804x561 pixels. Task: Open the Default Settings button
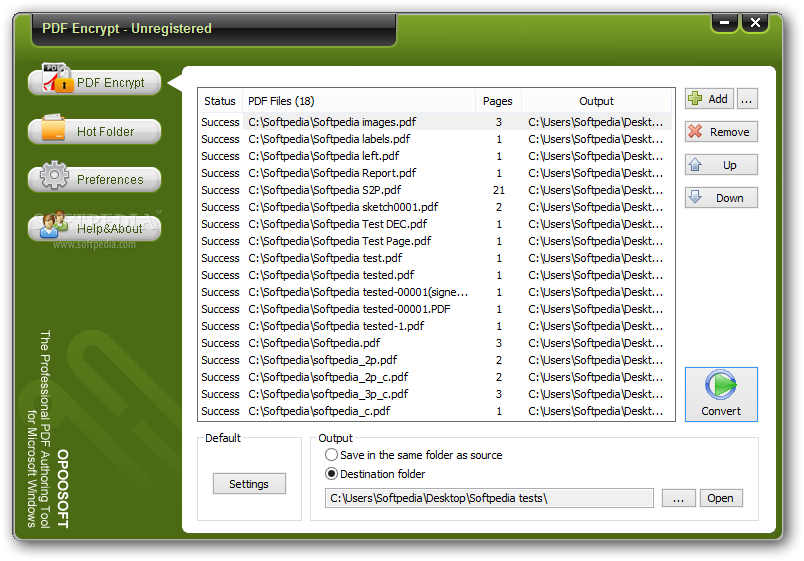click(249, 484)
